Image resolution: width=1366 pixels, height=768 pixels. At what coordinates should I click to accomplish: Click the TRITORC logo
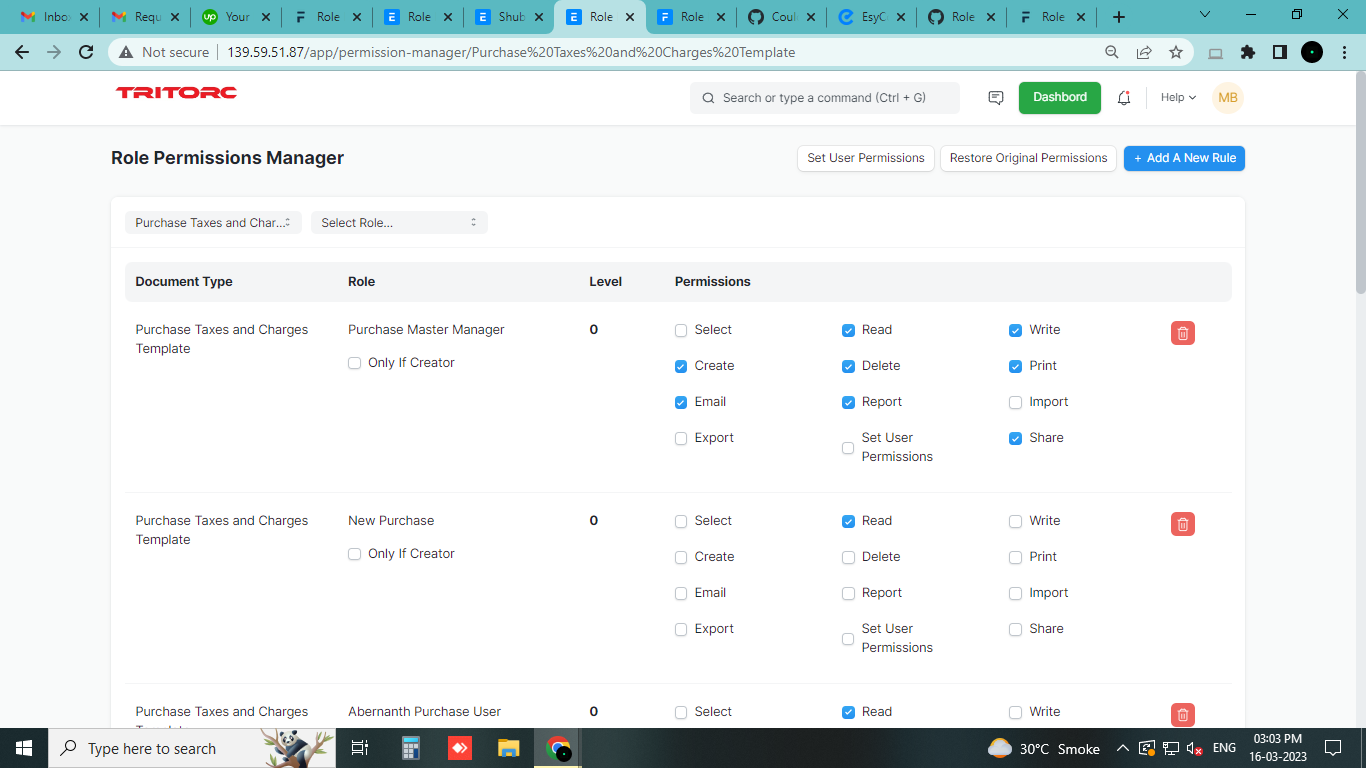point(176,92)
